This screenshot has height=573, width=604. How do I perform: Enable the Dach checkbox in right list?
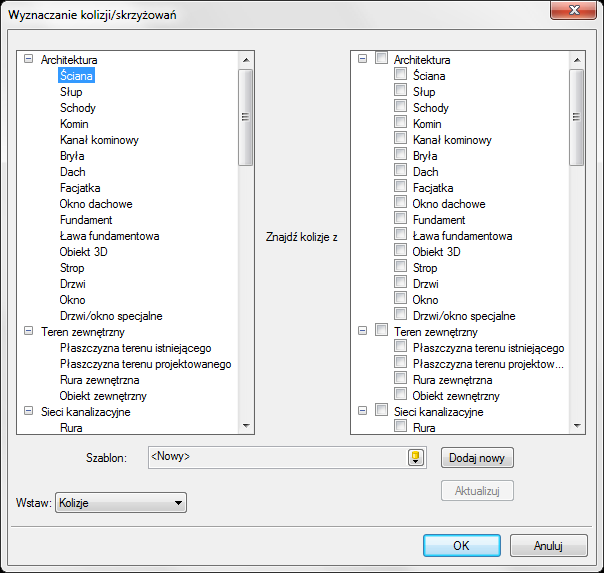pos(401,169)
